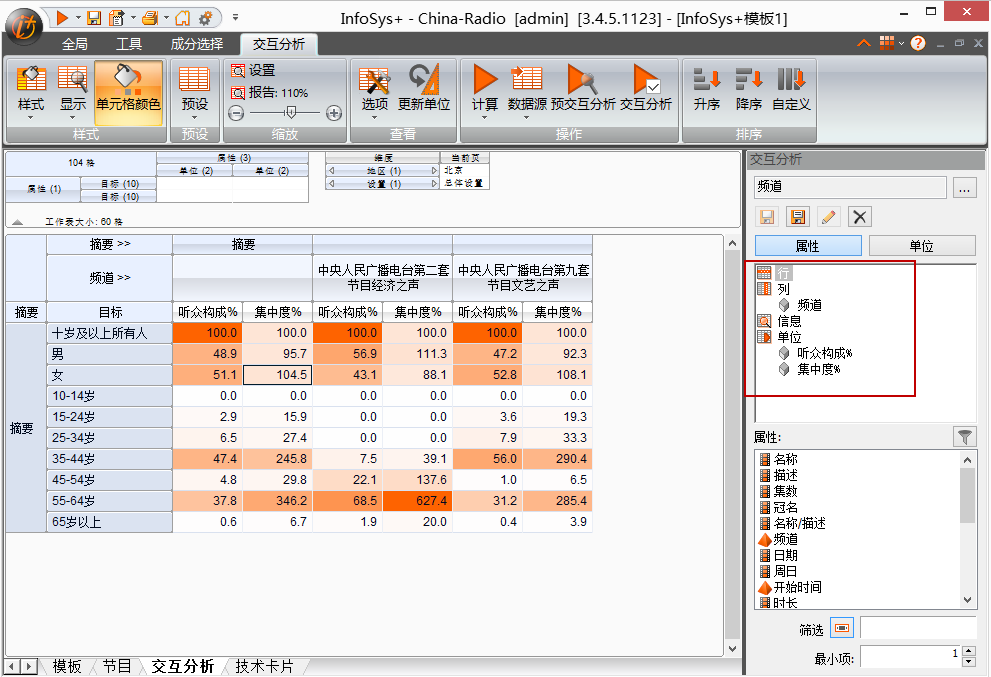Image resolution: width=991 pixels, height=677 pixels.
Task: Click the 交互分析 ribbon action icon
Action: point(646,80)
